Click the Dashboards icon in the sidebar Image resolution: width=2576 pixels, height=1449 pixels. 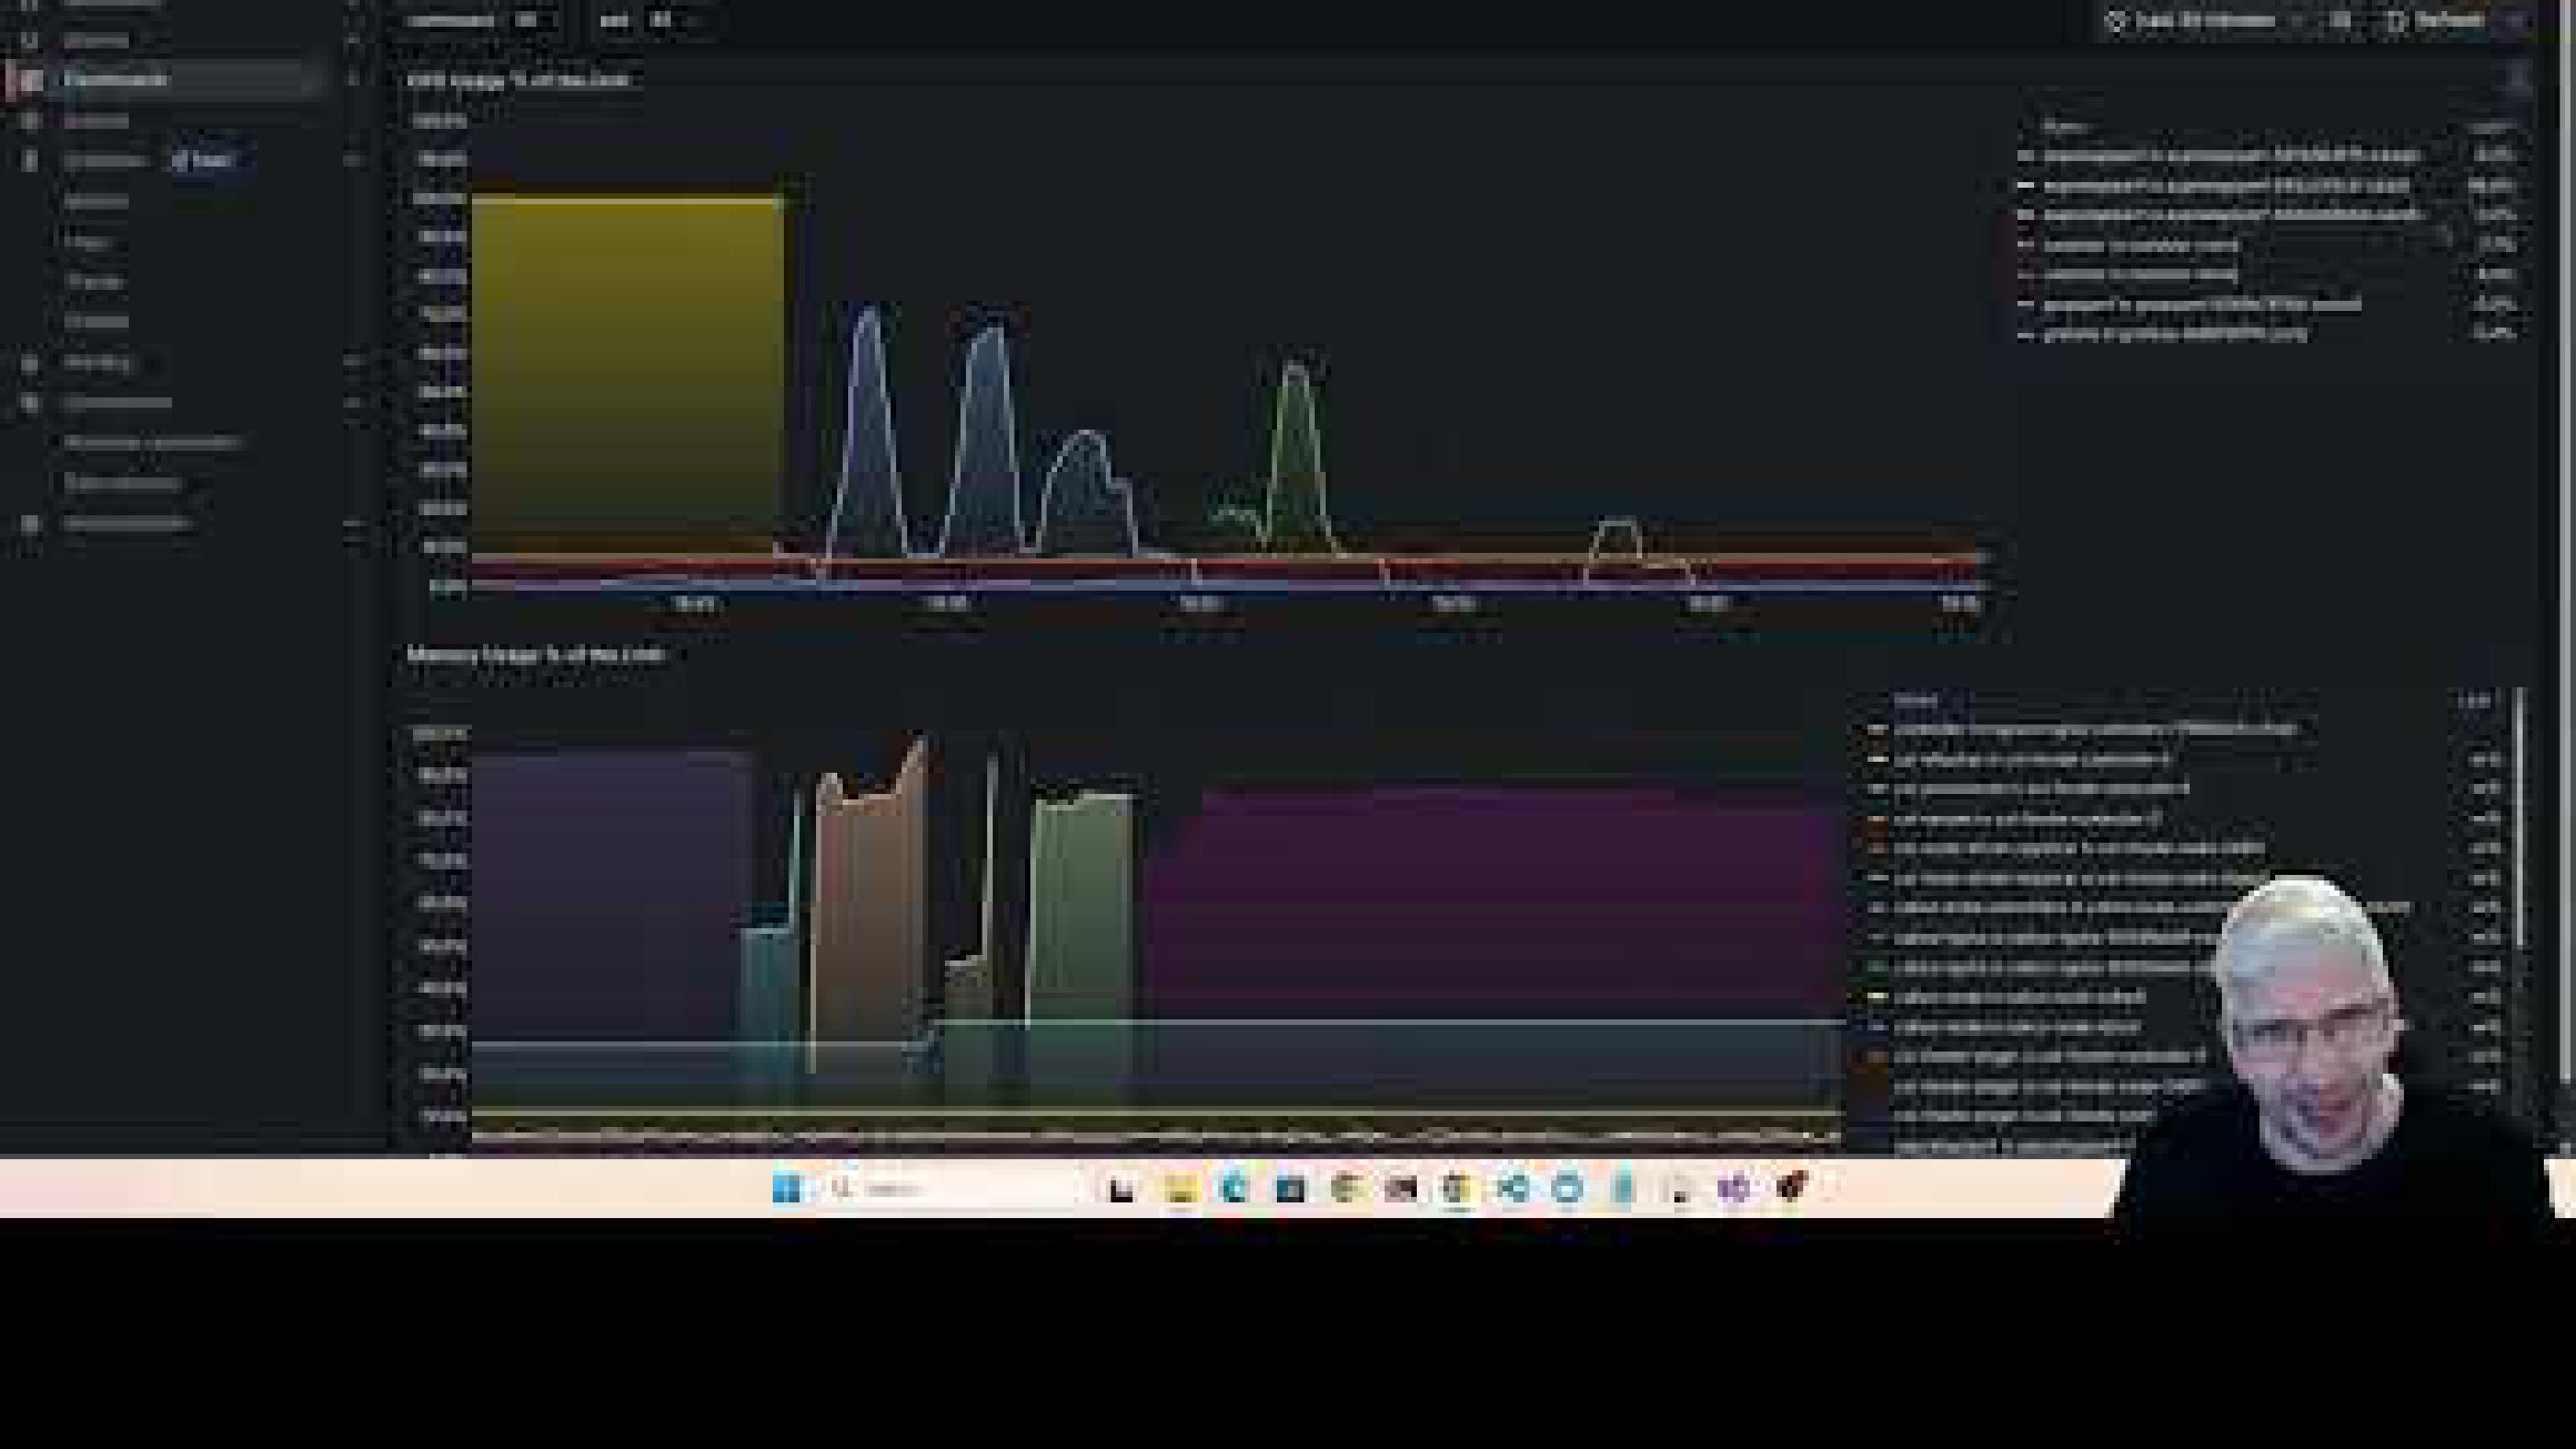(30, 80)
